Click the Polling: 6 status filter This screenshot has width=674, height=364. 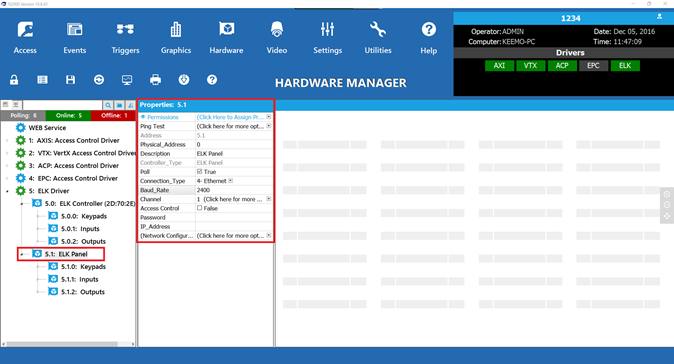tap(23, 115)
